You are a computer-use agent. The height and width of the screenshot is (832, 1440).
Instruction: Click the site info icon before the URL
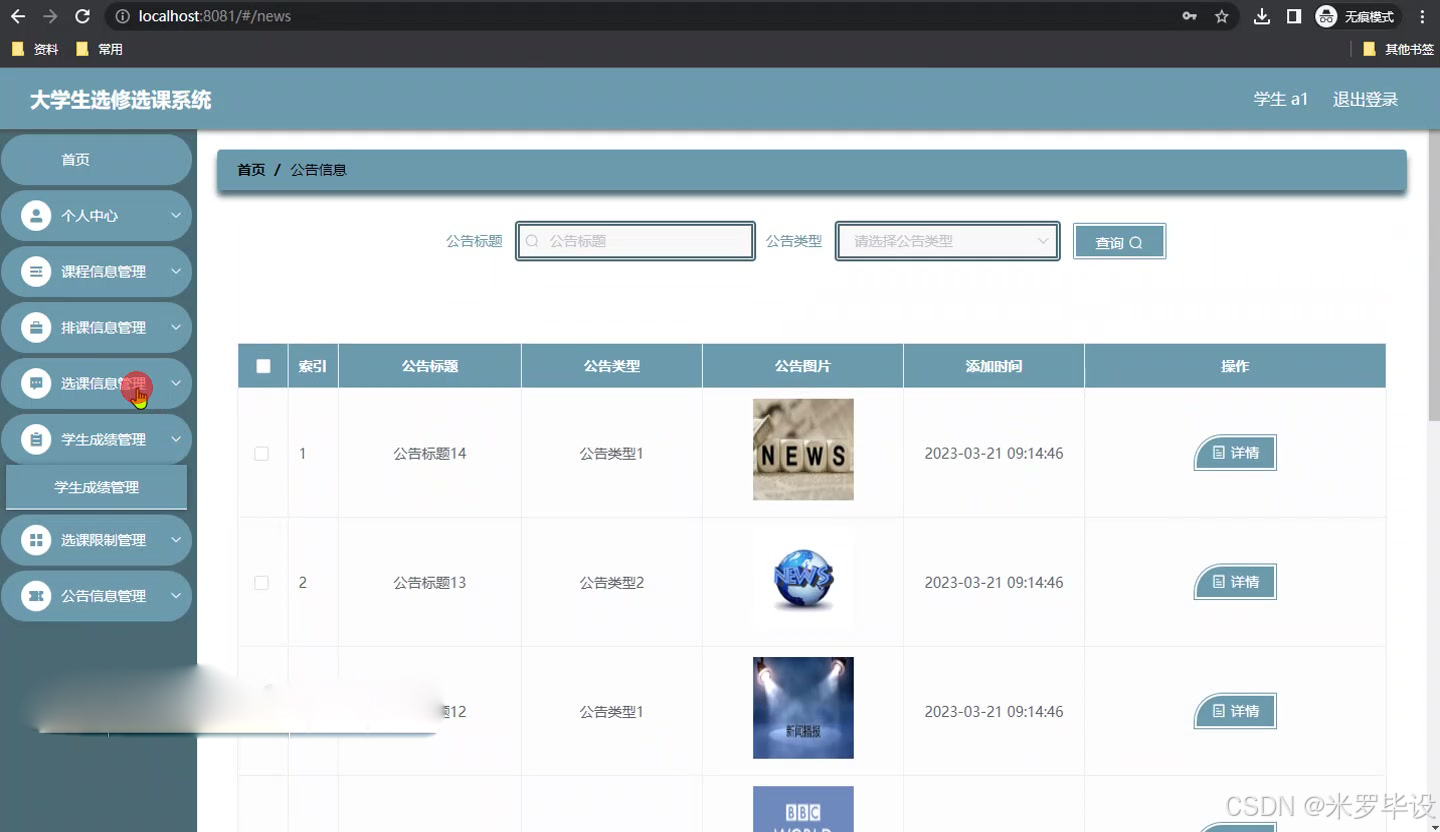[x=122, y=16]
